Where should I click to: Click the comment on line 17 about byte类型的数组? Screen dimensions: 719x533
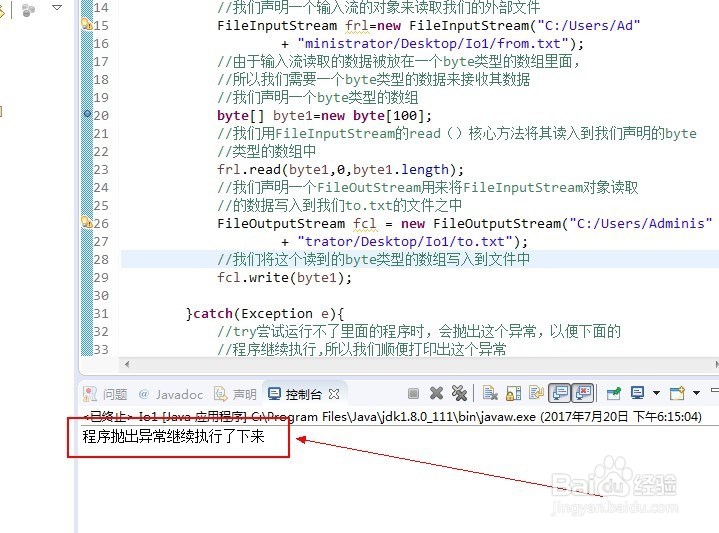pyautogui.click(x=398, y=61)
